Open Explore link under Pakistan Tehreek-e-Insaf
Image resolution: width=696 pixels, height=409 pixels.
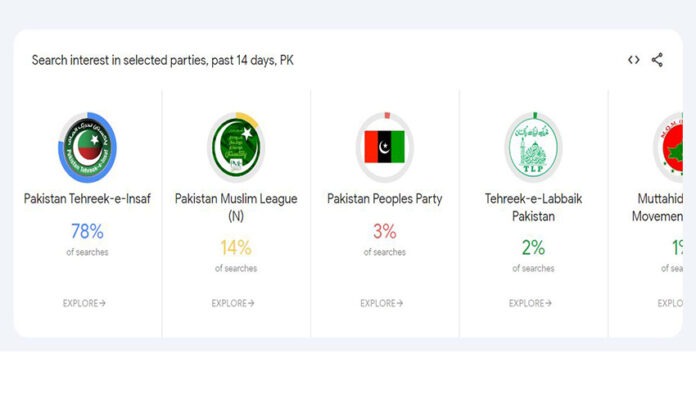point(85,303)
